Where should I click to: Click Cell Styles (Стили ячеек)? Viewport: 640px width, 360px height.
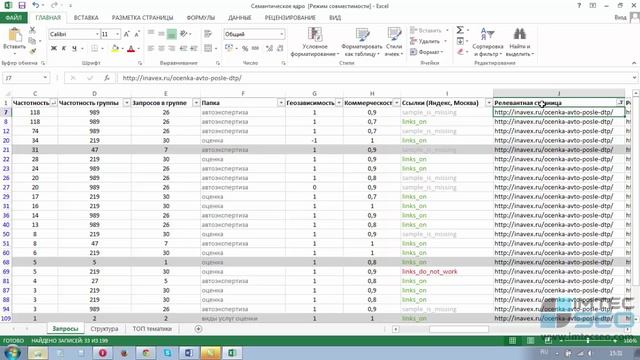pyautogui.click(x=394, y=42)
